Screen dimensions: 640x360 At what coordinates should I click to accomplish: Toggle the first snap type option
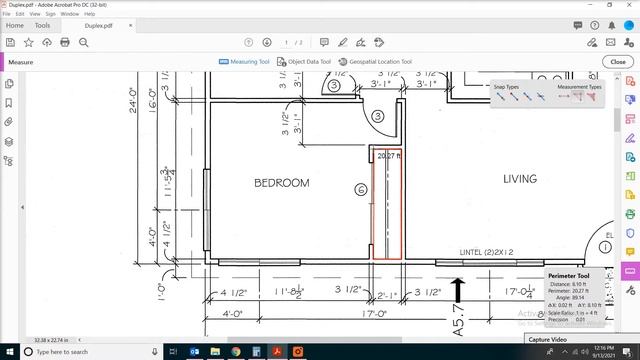[500, 97]
